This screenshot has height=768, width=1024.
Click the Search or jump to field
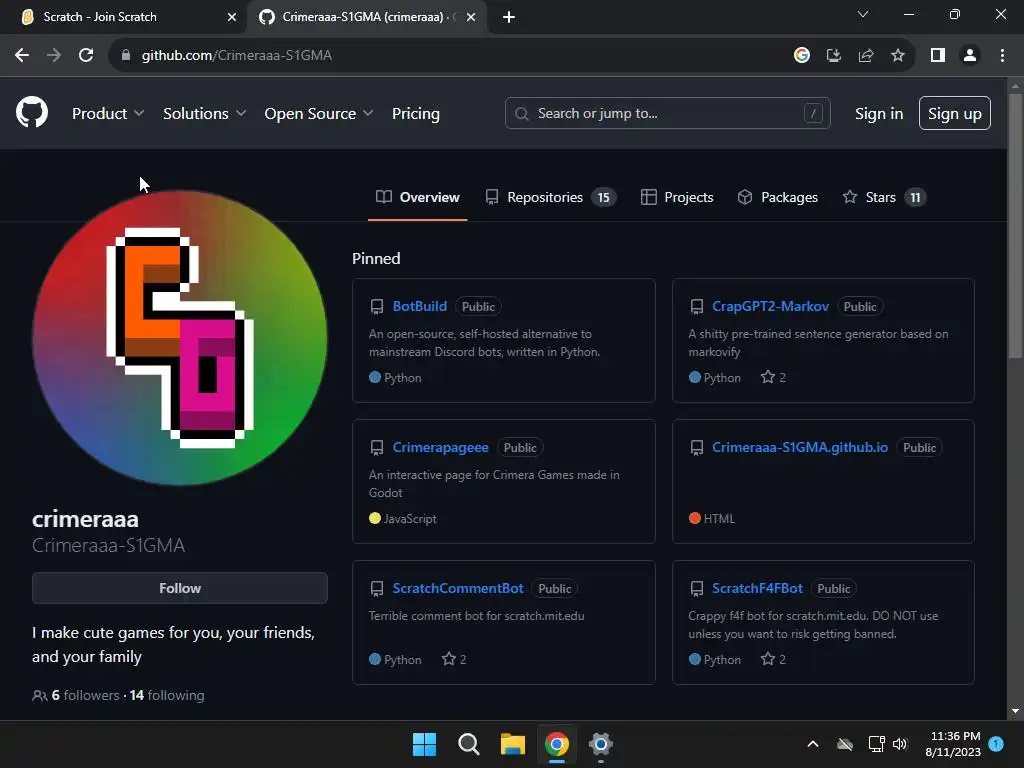point(667,113)
